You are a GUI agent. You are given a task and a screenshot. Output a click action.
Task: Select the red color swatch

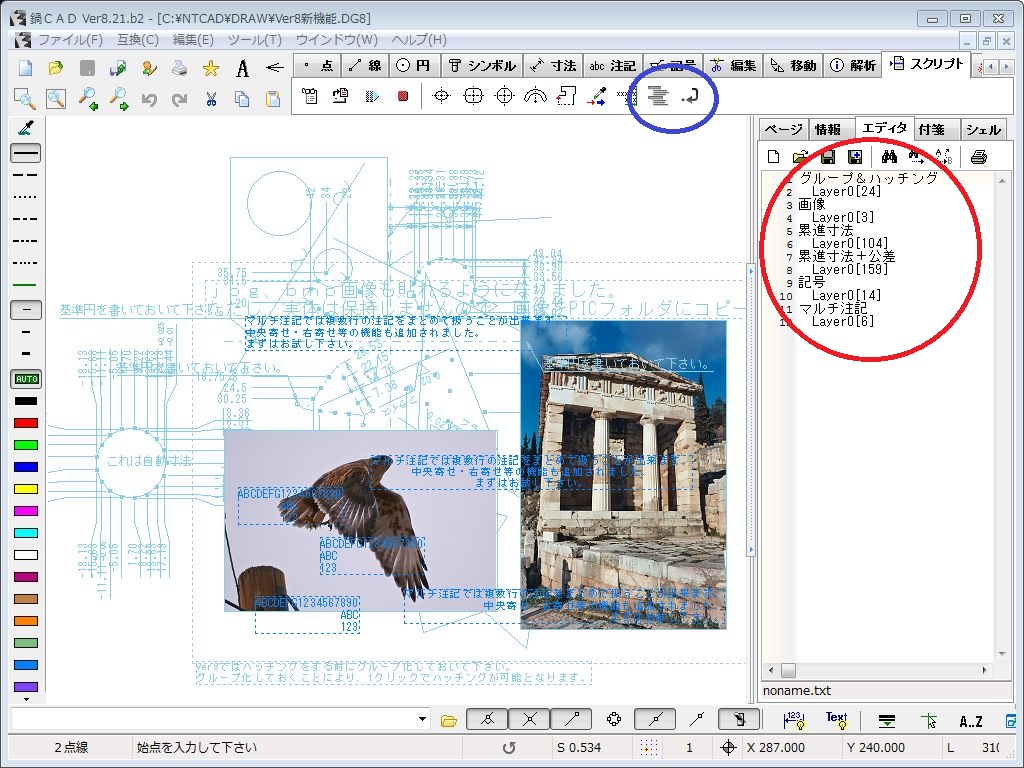26,423
